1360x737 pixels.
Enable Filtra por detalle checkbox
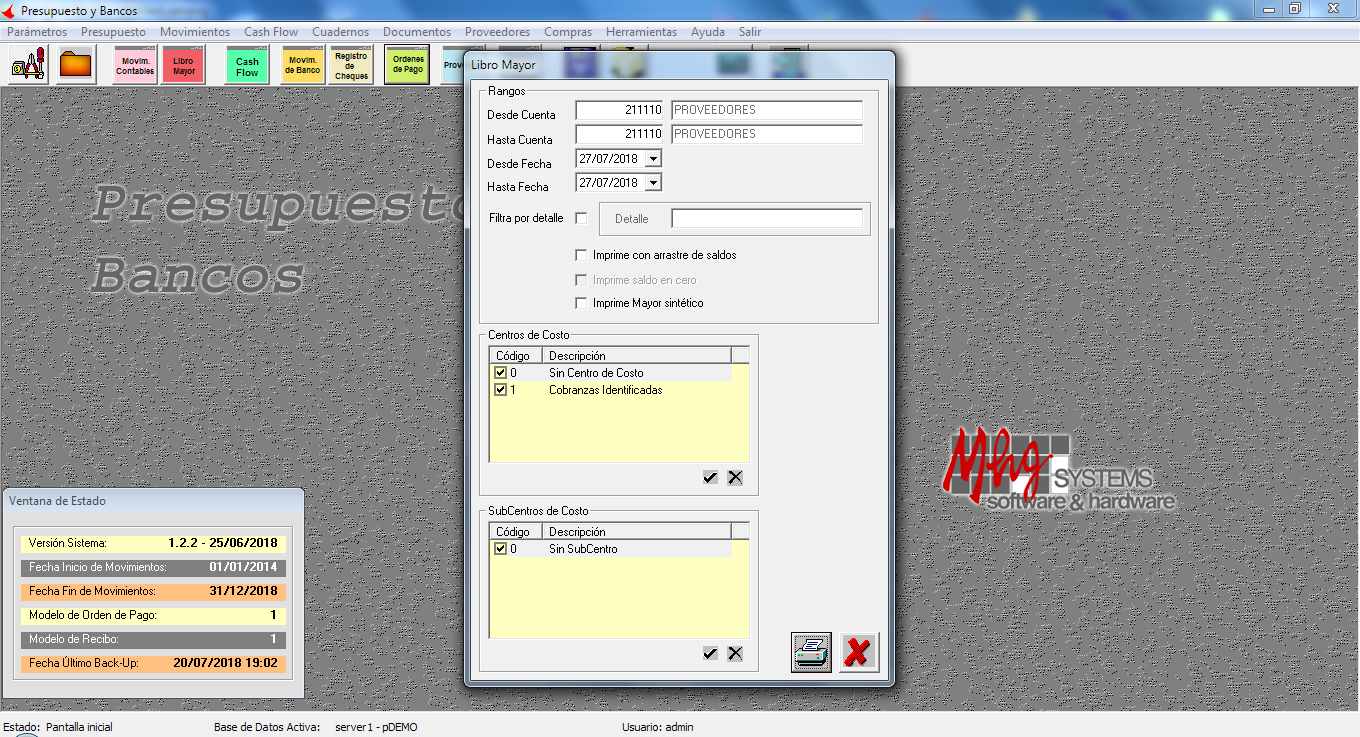(x=581, y=218)
